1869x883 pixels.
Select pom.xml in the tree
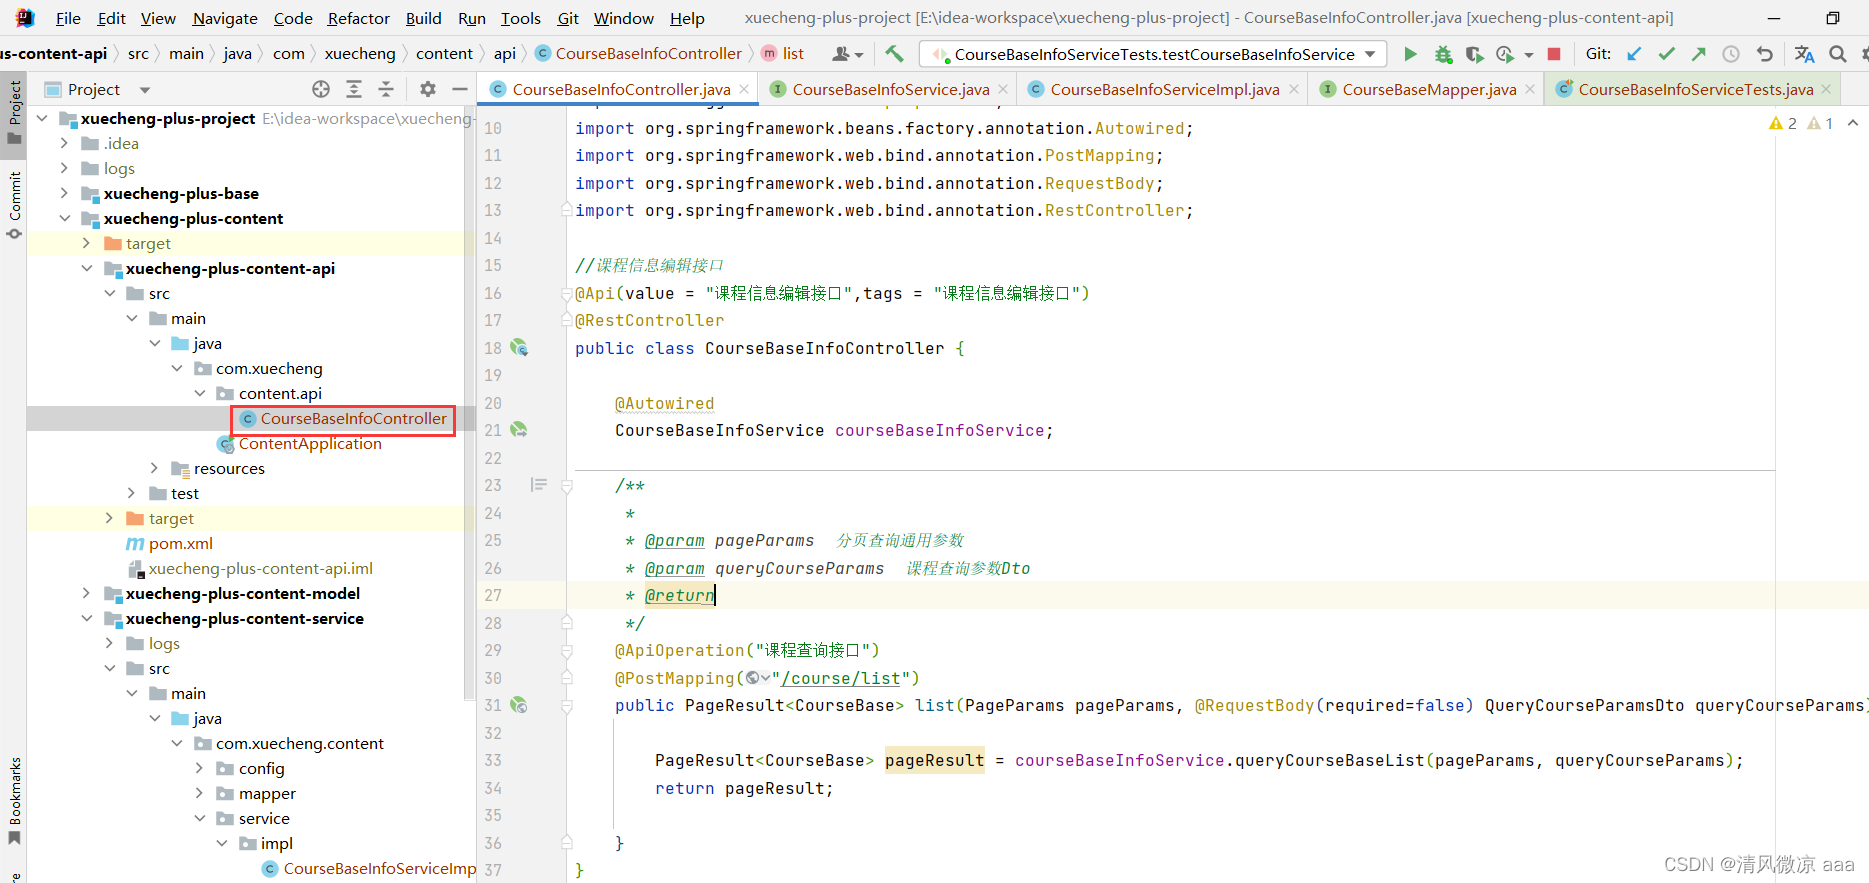pos(180,543)
